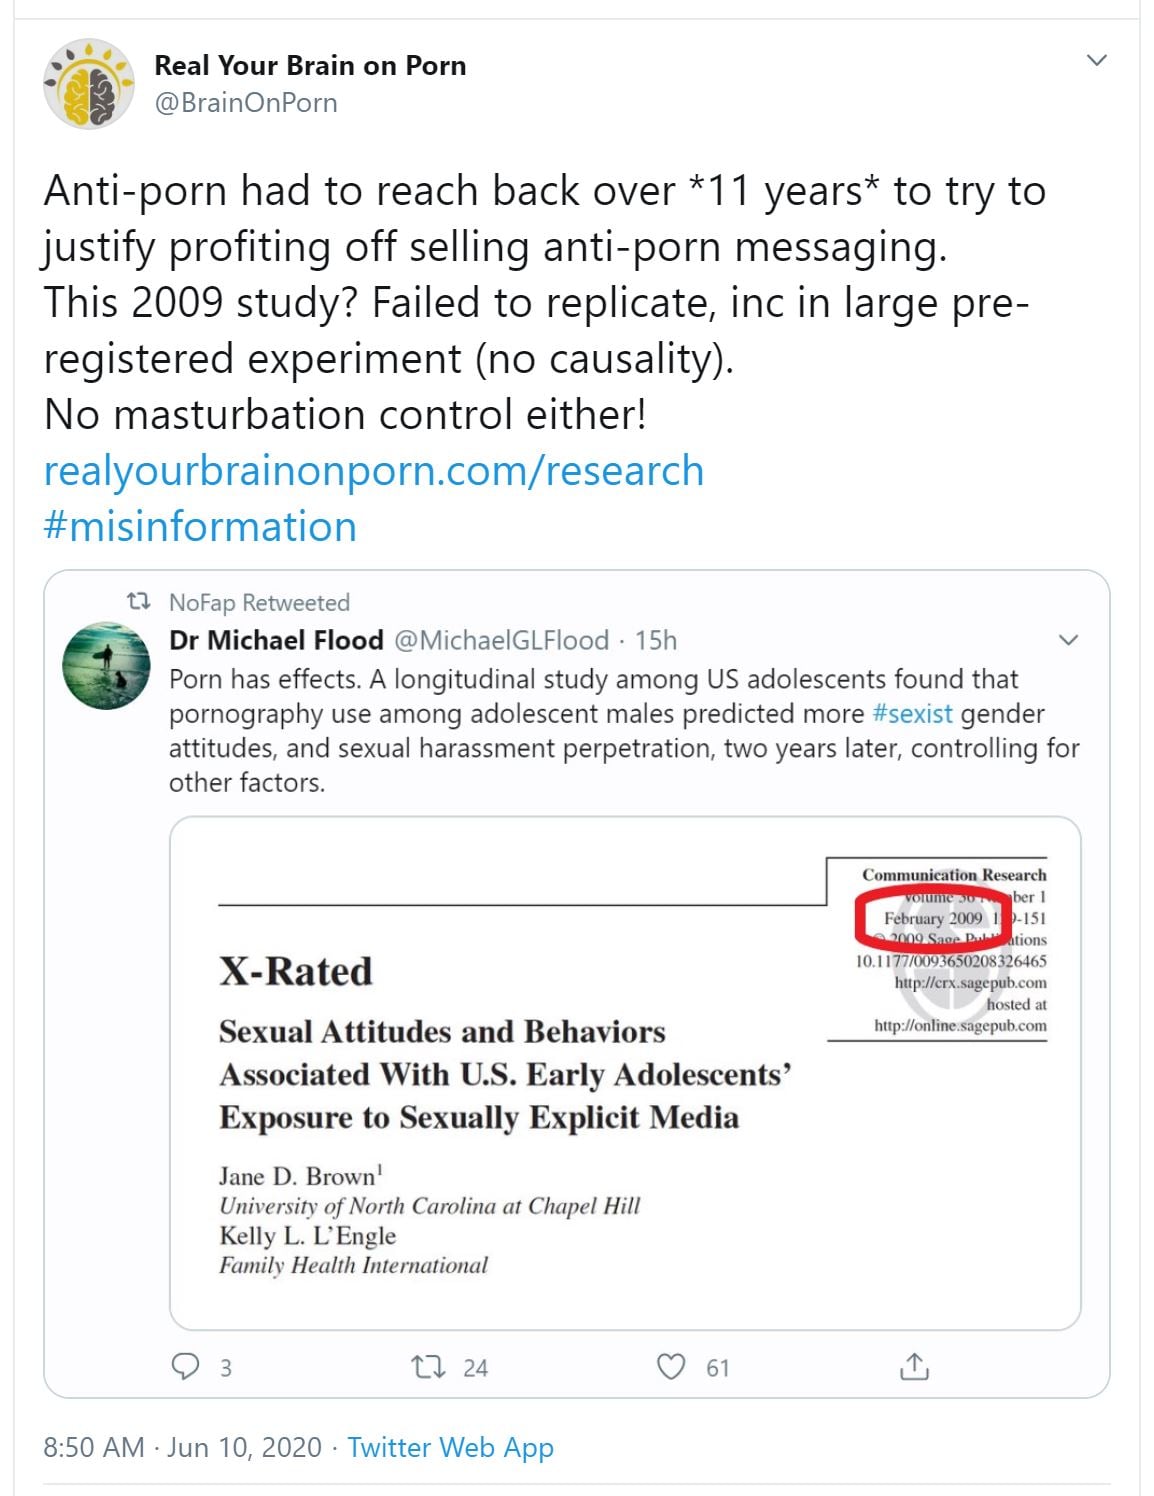Viewport: 1154px width, 1496px height.
Task: Open Real Your Brain on Porn avatar
Action: click(x=89, y=84)
